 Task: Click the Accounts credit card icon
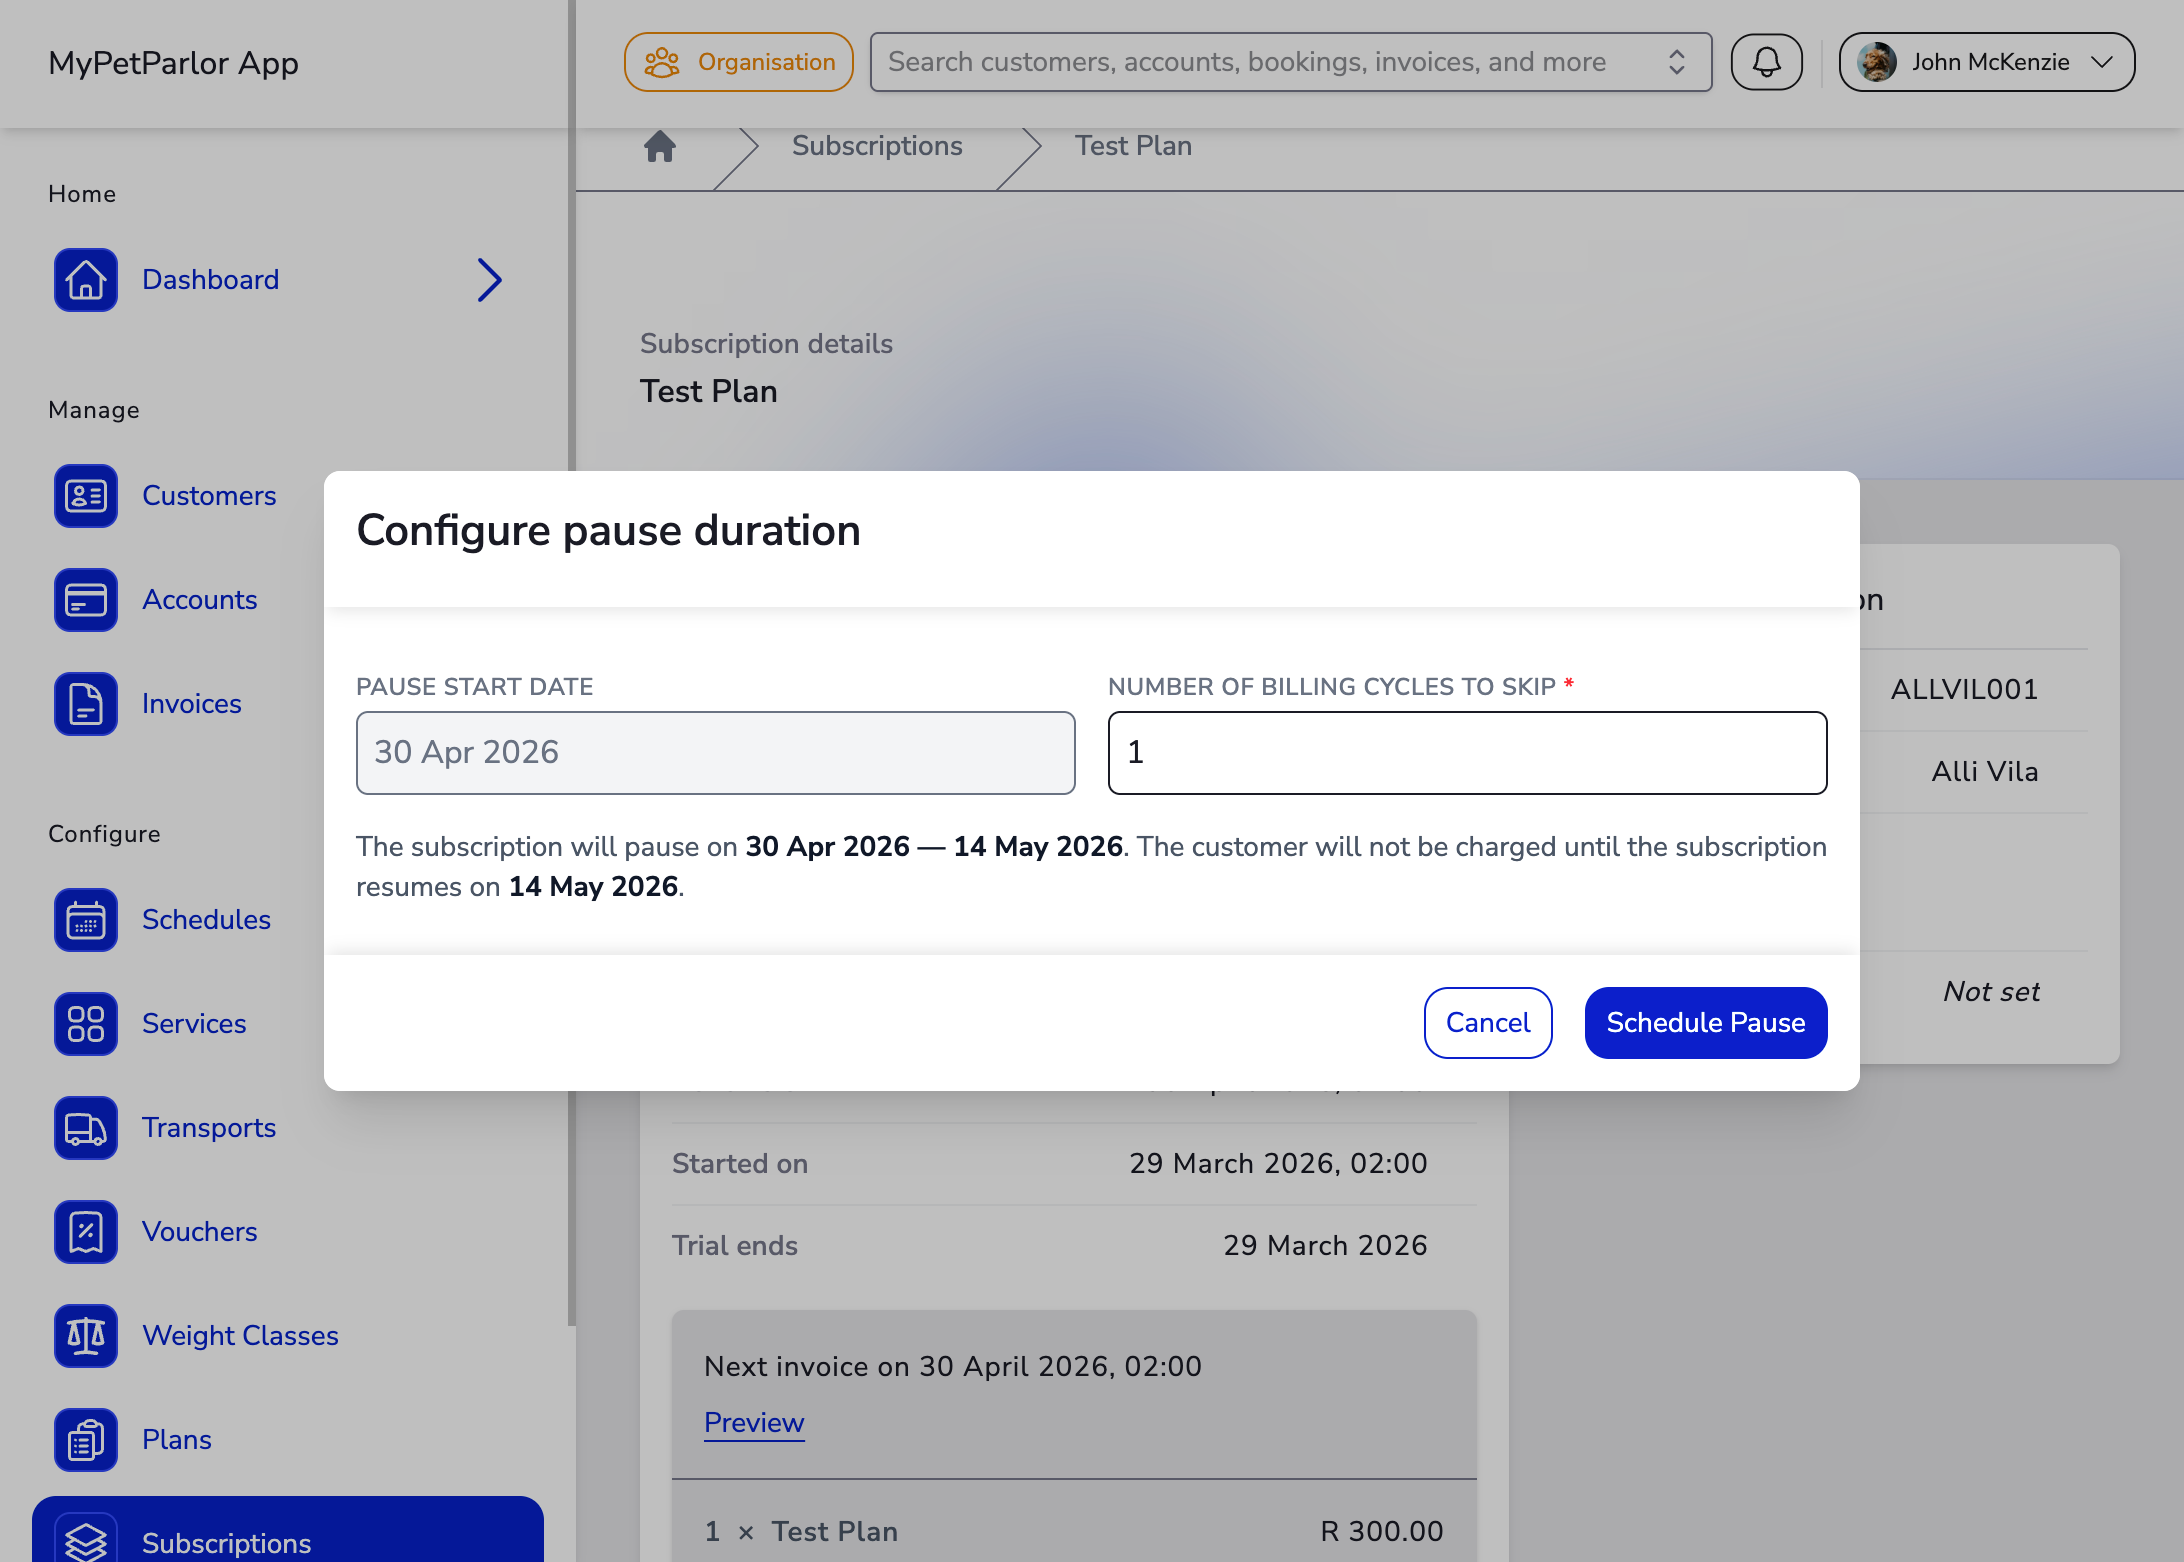tap(86, 600)
